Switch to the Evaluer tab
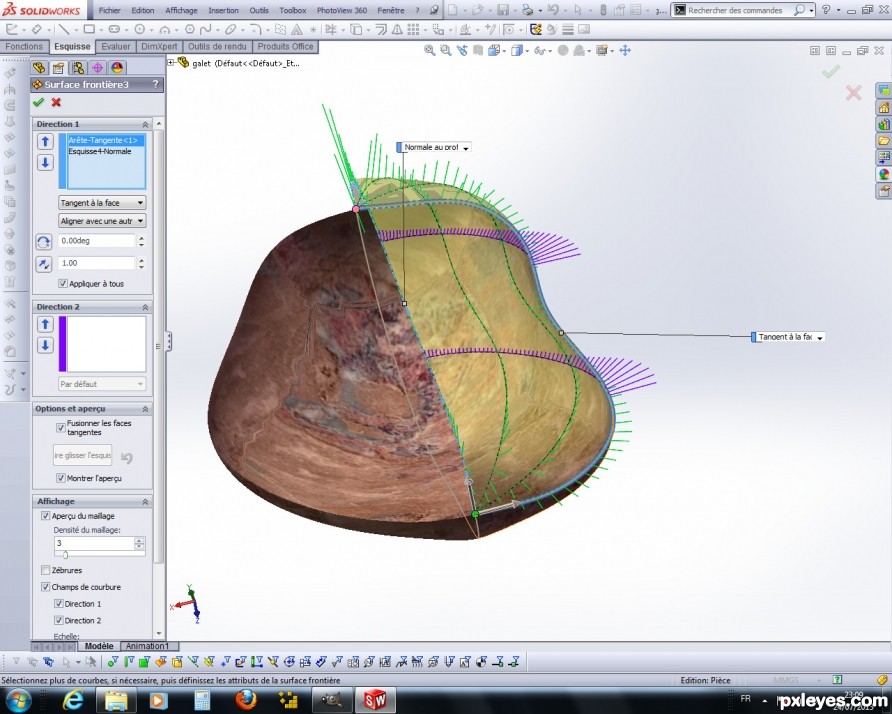Screen dimensions: 892x714 pos(116,47)
